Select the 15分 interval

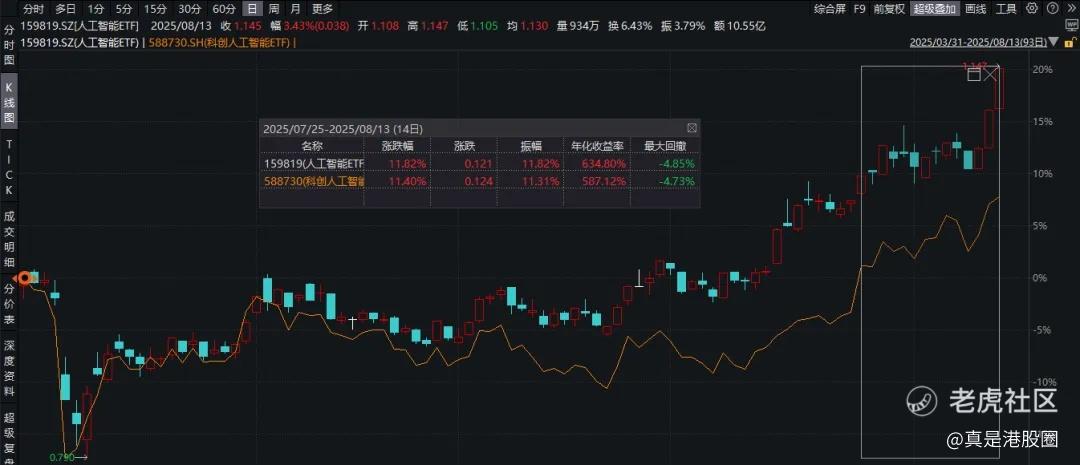(155, 9)
